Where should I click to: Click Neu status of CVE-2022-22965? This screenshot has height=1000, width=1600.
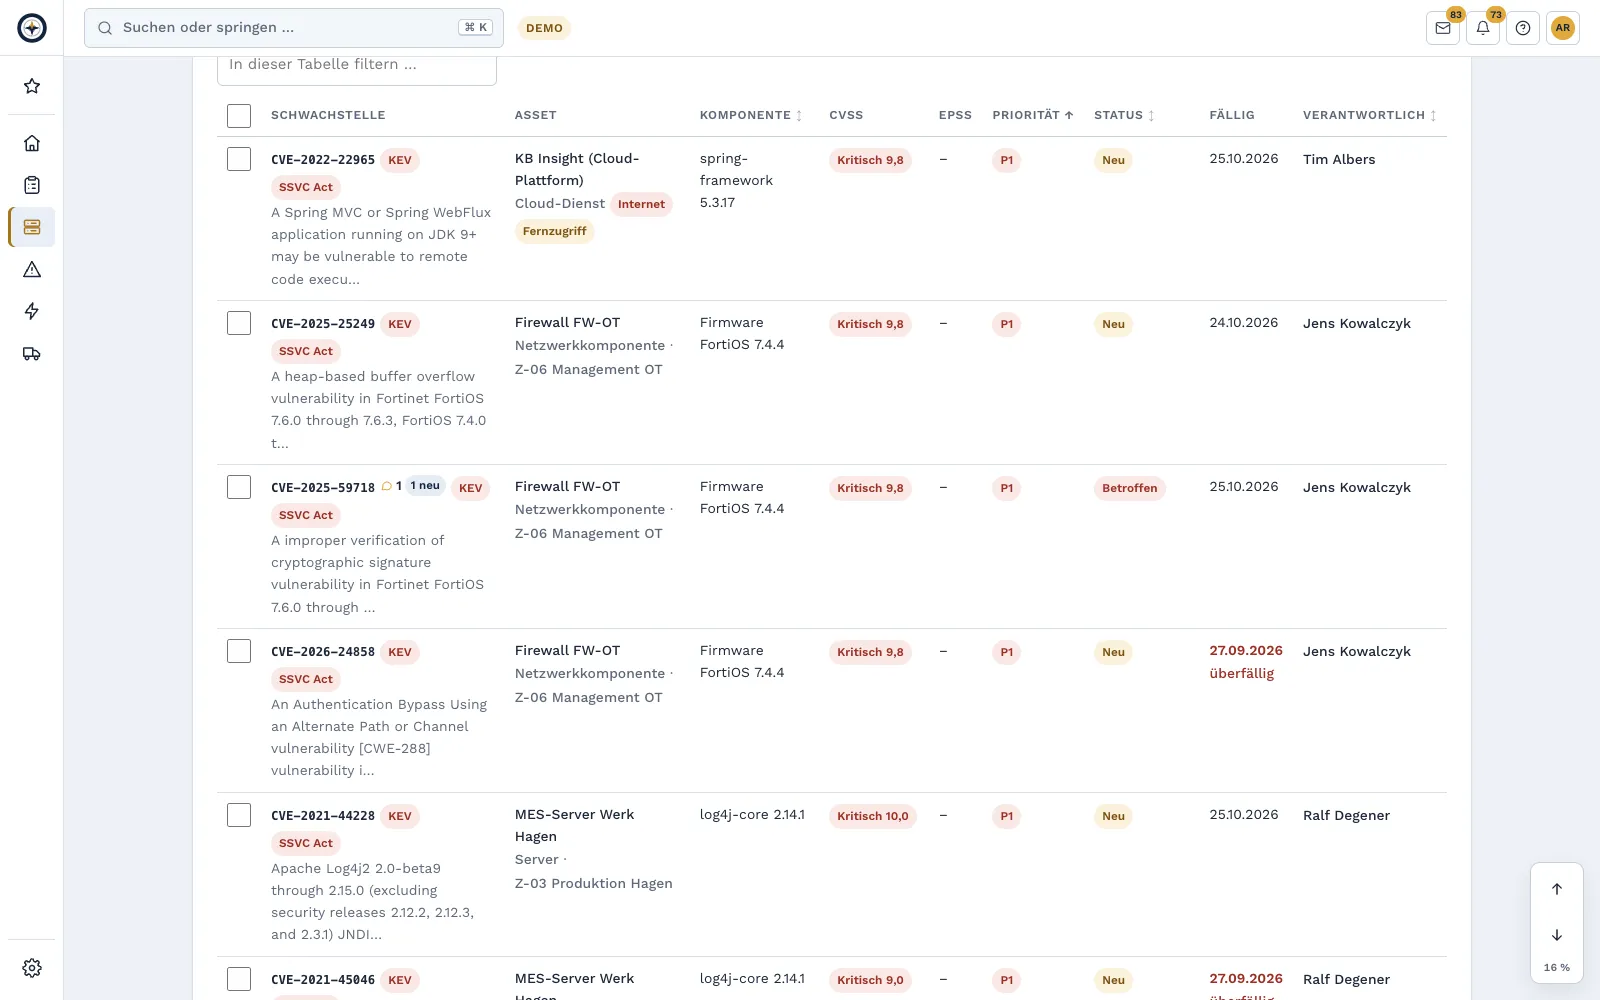(x=1113, y=160)
